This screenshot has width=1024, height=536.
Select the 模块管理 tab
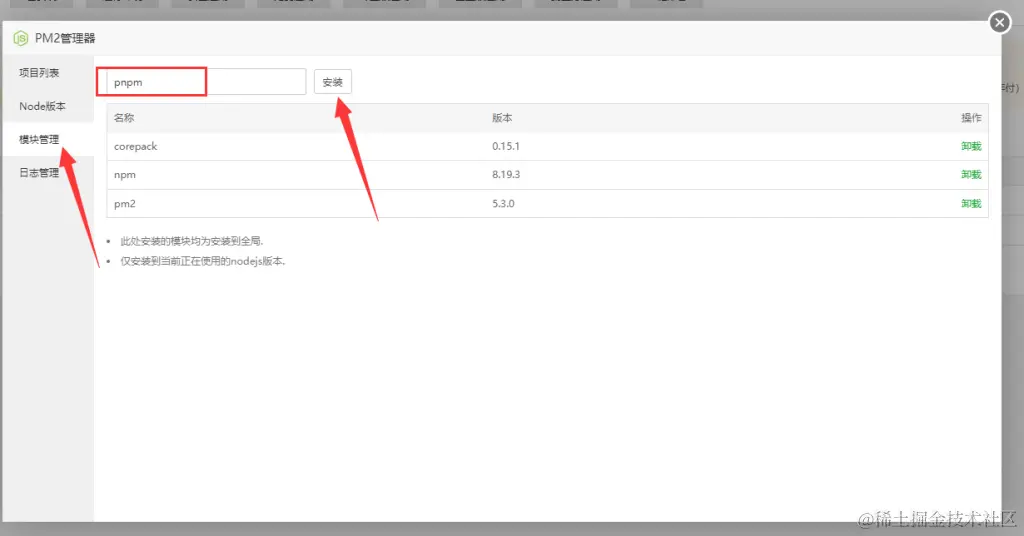coord(39,139)
